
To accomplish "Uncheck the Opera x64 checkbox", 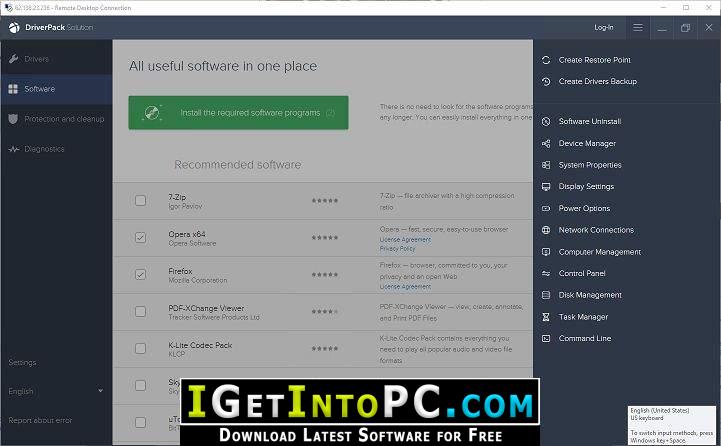I will 140,238.
